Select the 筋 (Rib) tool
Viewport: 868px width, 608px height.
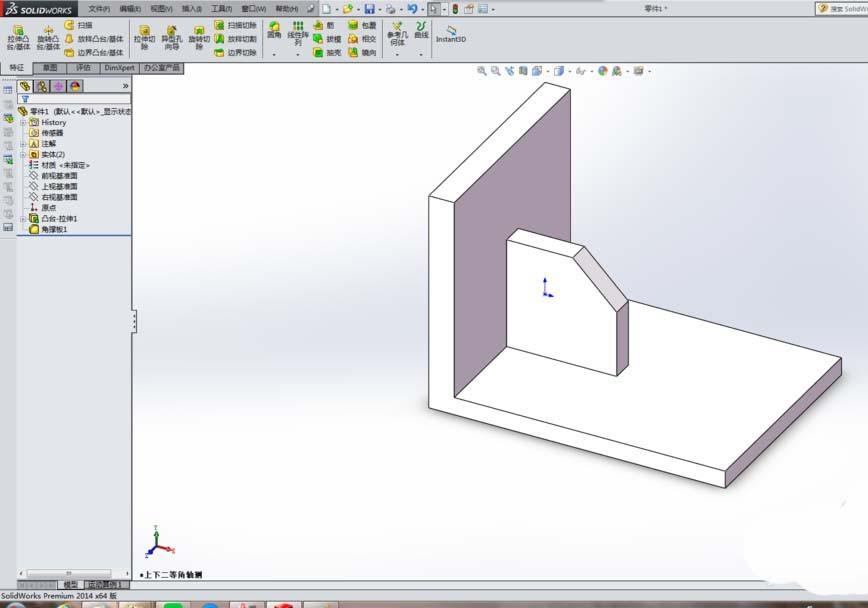pyautogui.click(x=326, y=24)
